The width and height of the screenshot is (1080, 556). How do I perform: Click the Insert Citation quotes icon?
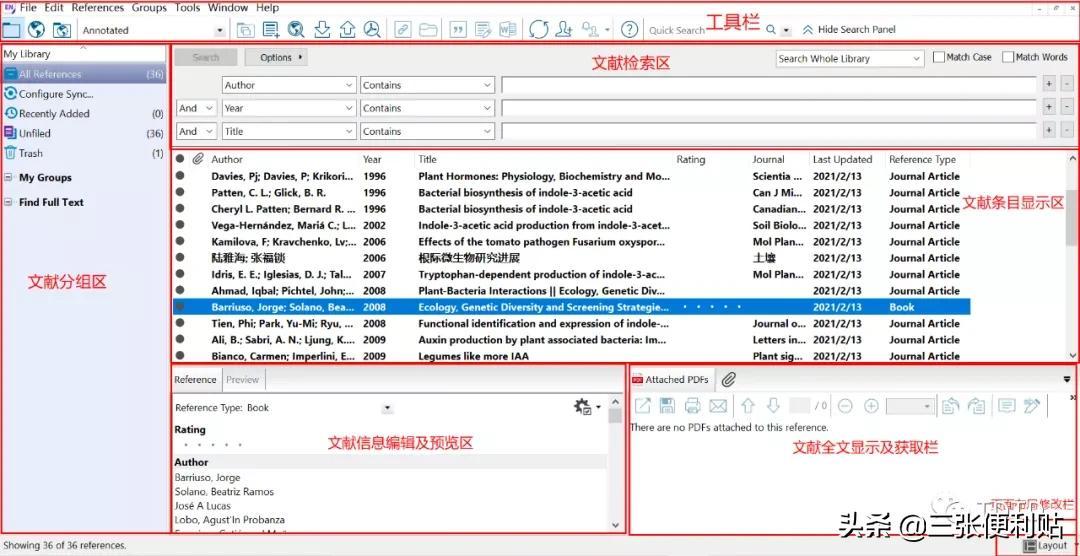point(457,30)
